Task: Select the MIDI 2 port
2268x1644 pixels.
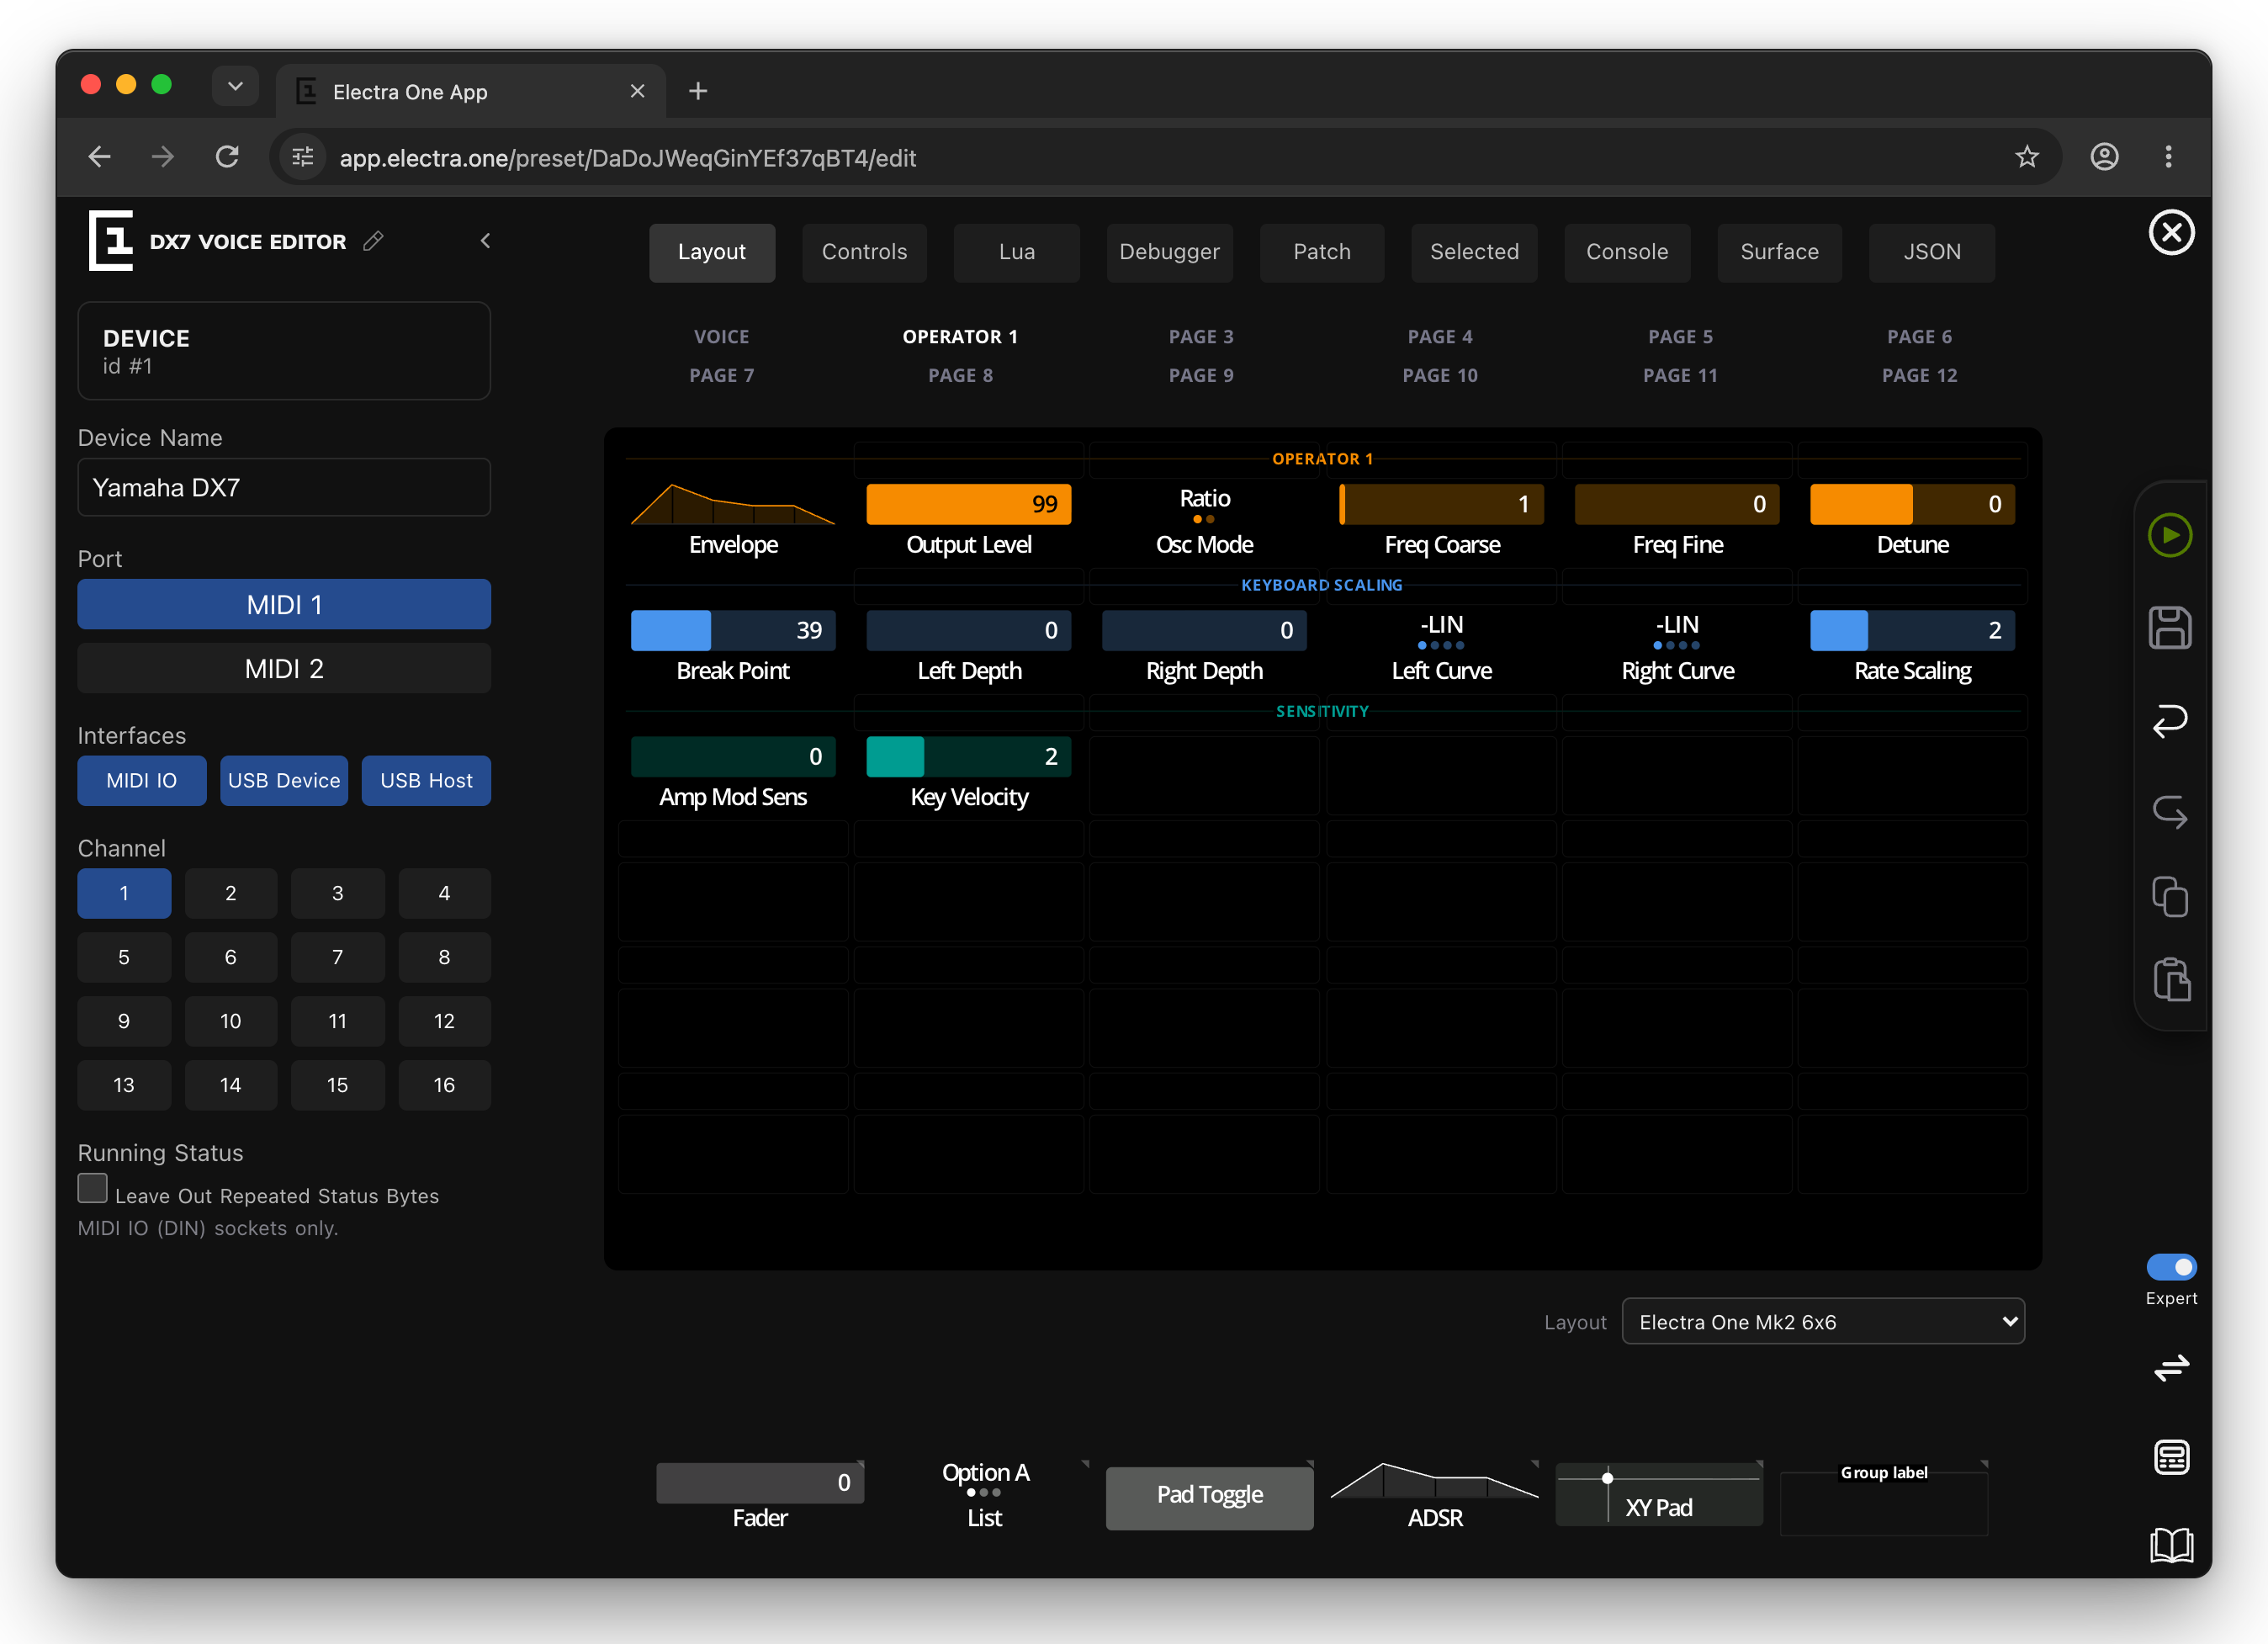Action: coord(284,668)
